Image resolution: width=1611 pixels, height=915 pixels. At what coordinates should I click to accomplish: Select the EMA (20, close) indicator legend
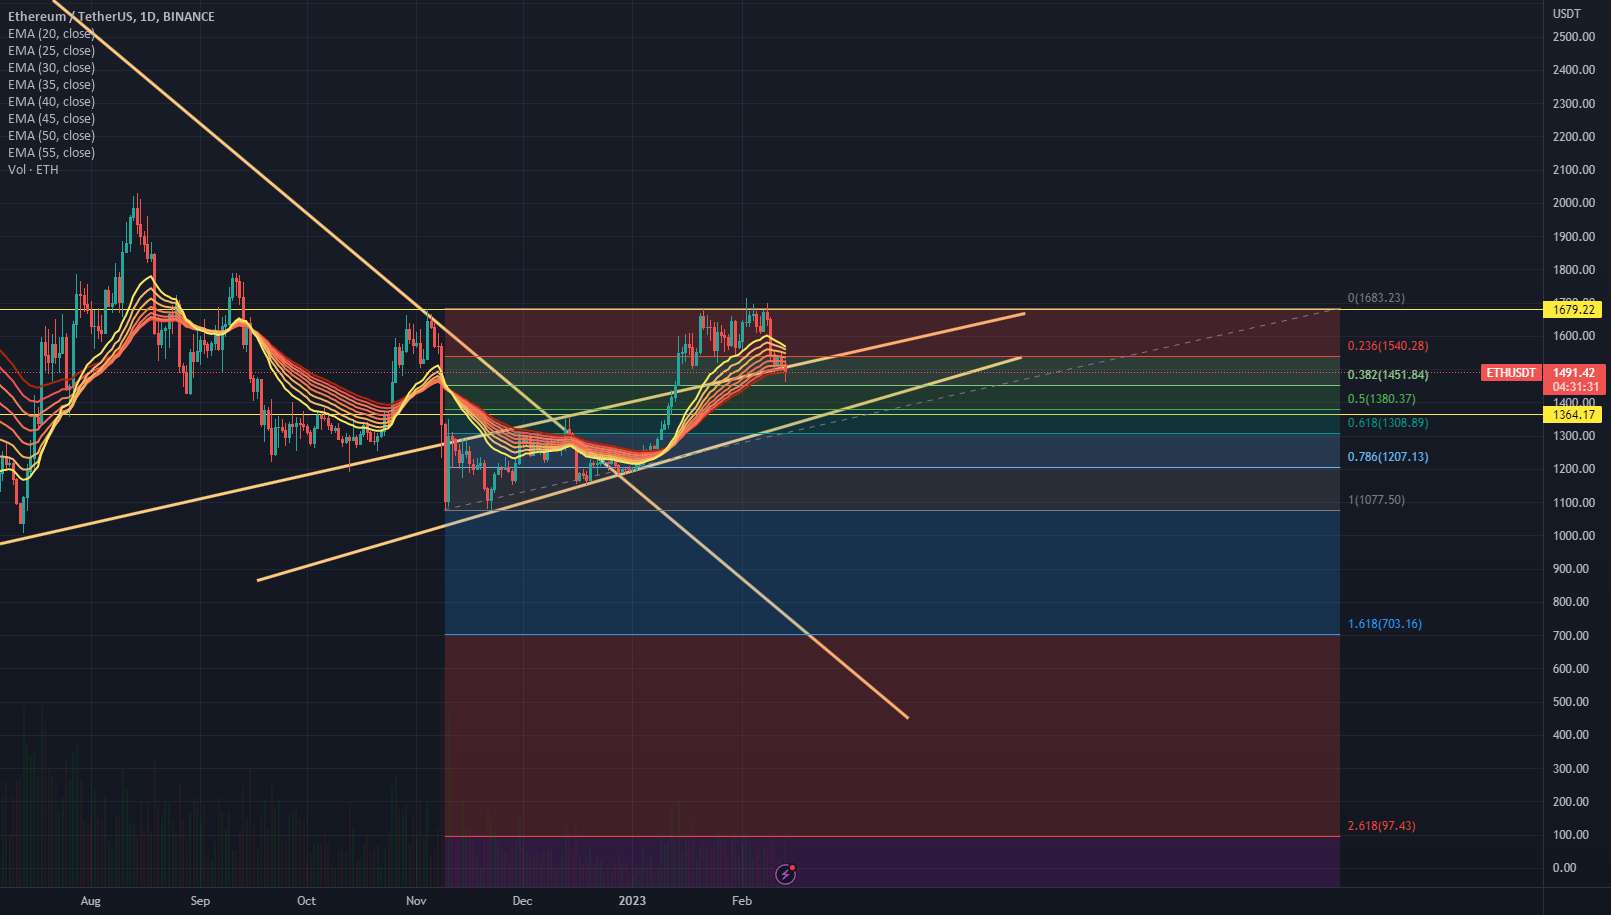[x=51, y=34]
